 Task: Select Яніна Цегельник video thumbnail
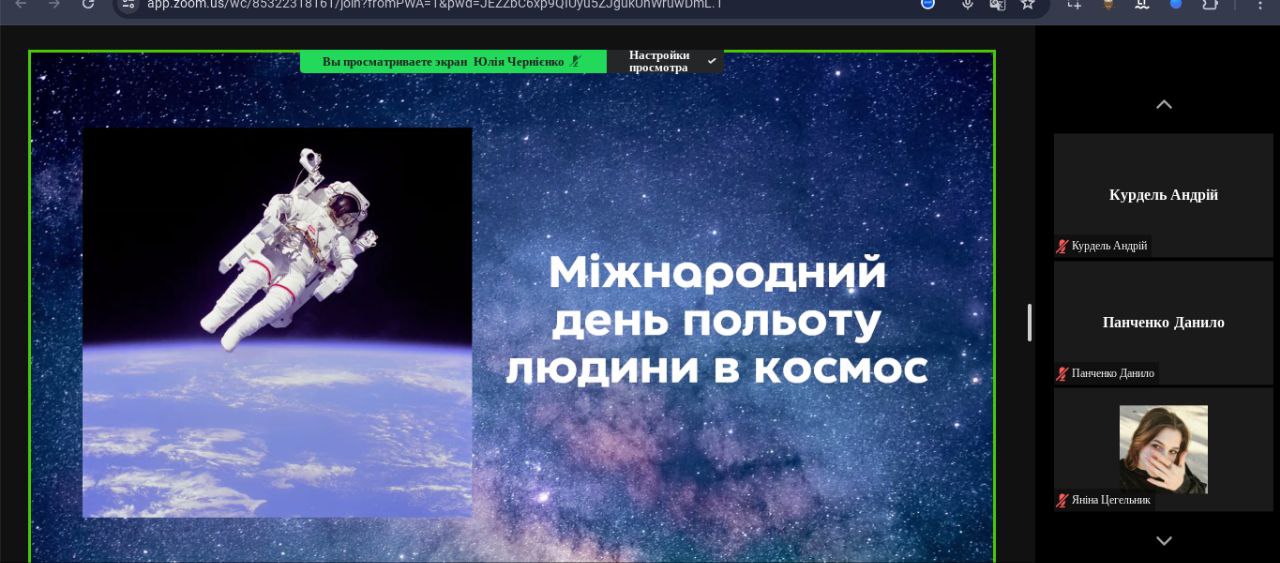[1163, 449]
